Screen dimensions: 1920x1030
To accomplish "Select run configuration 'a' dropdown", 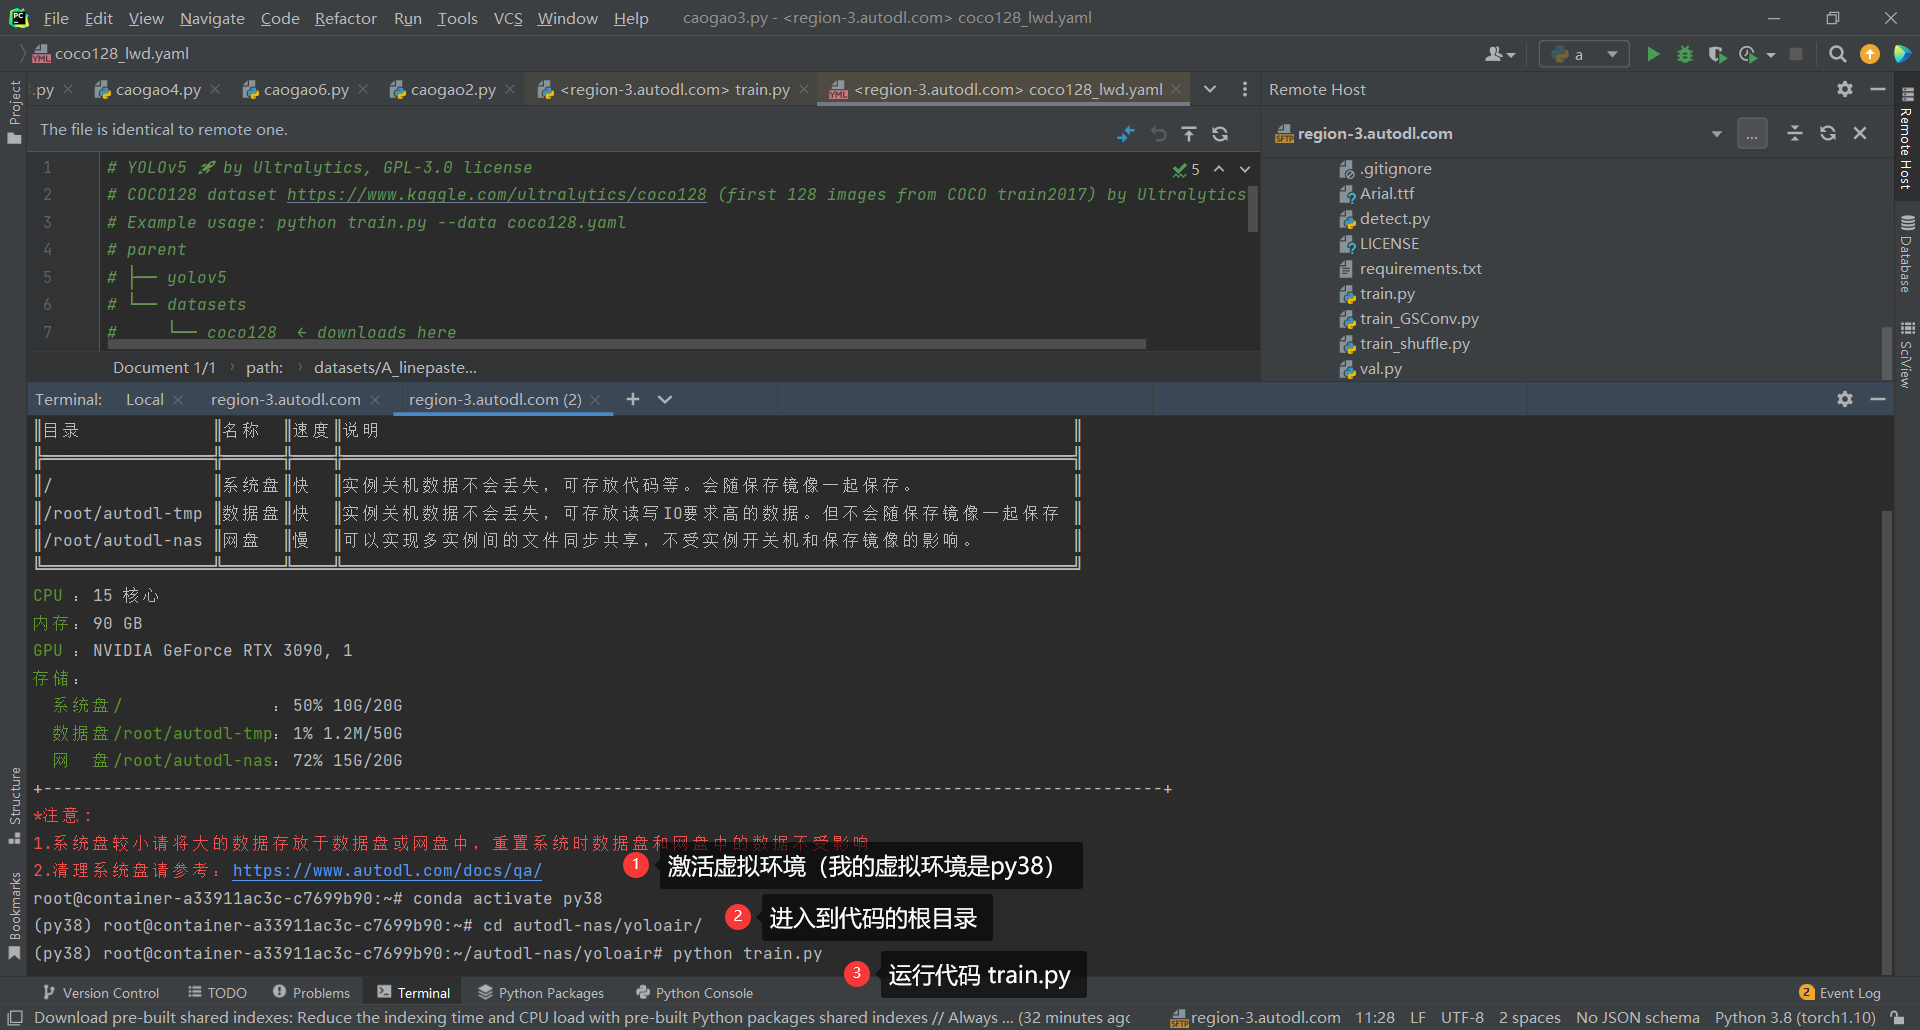I will 1584,54.
